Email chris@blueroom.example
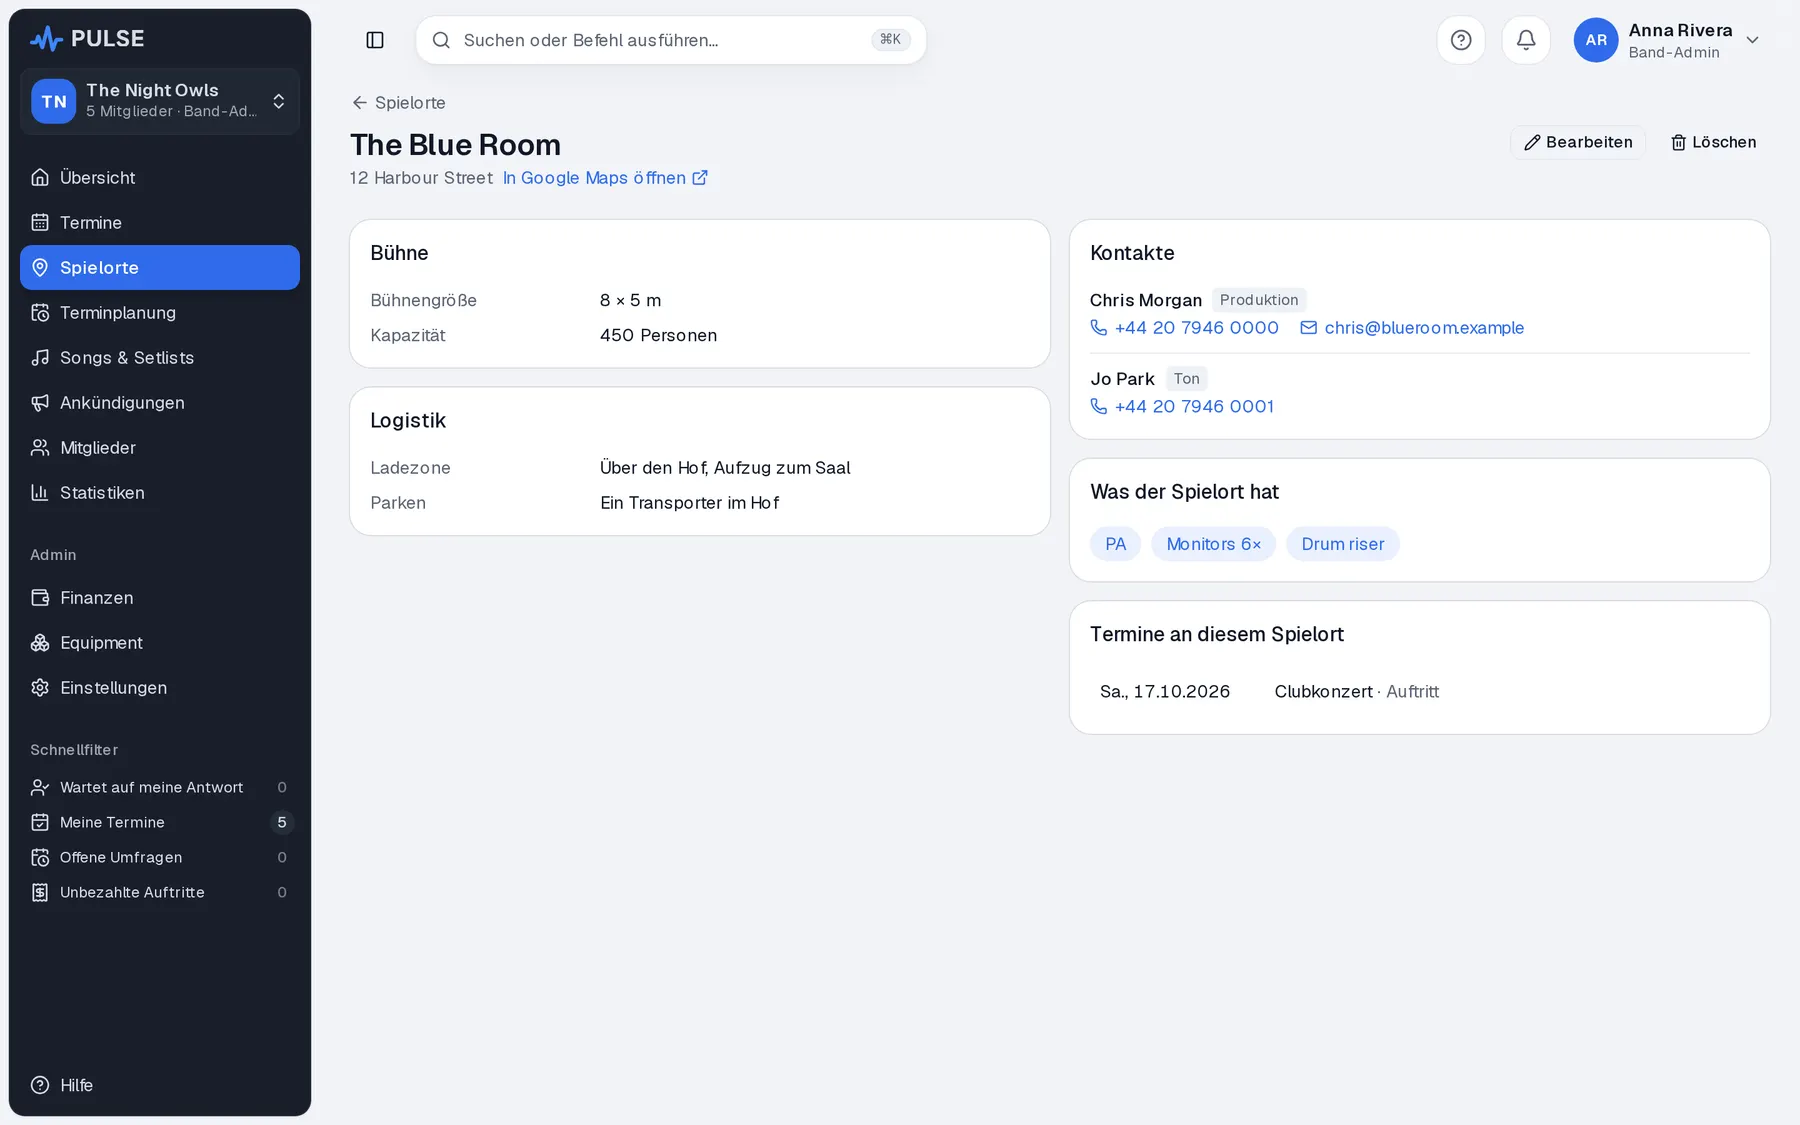The image size is (1800, 1125). 1412,328
